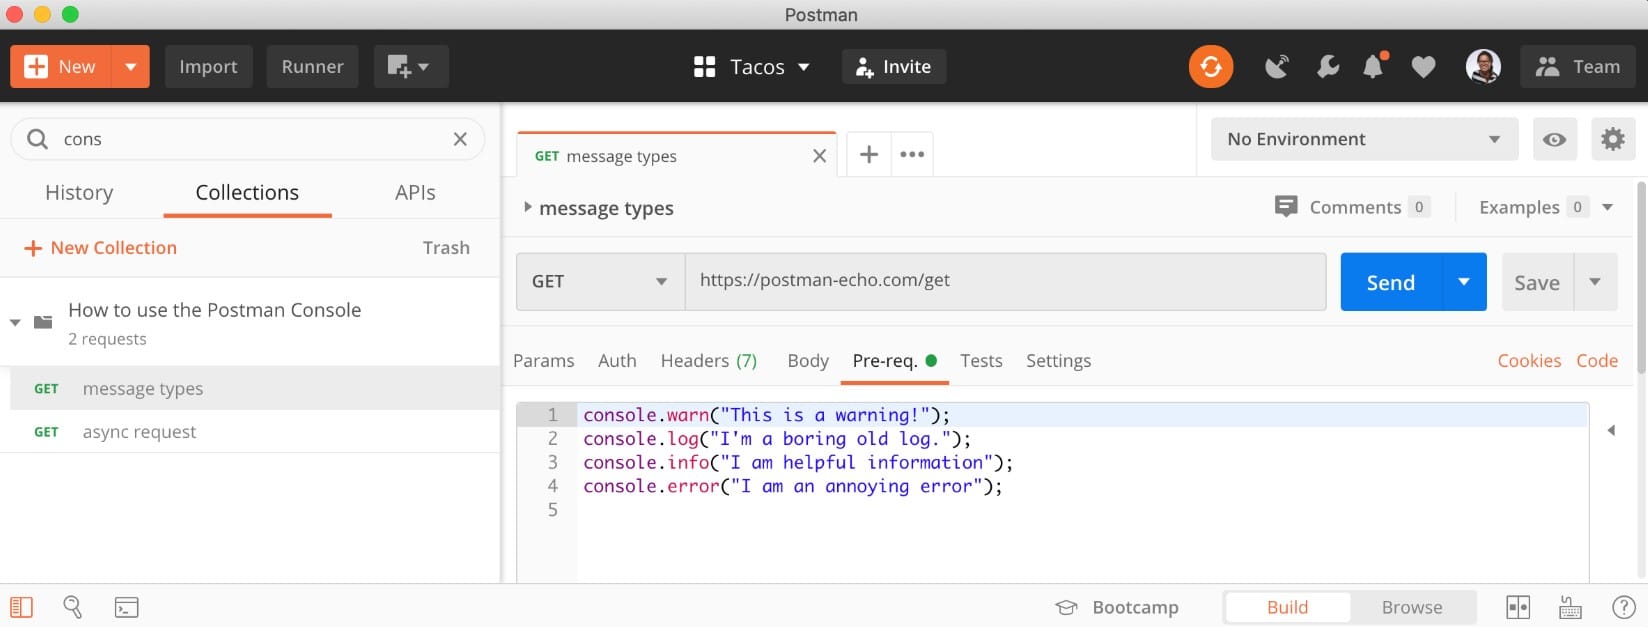The image size is (1648, 627).
Task: Add a new request tab
Action: pos(869,154)
